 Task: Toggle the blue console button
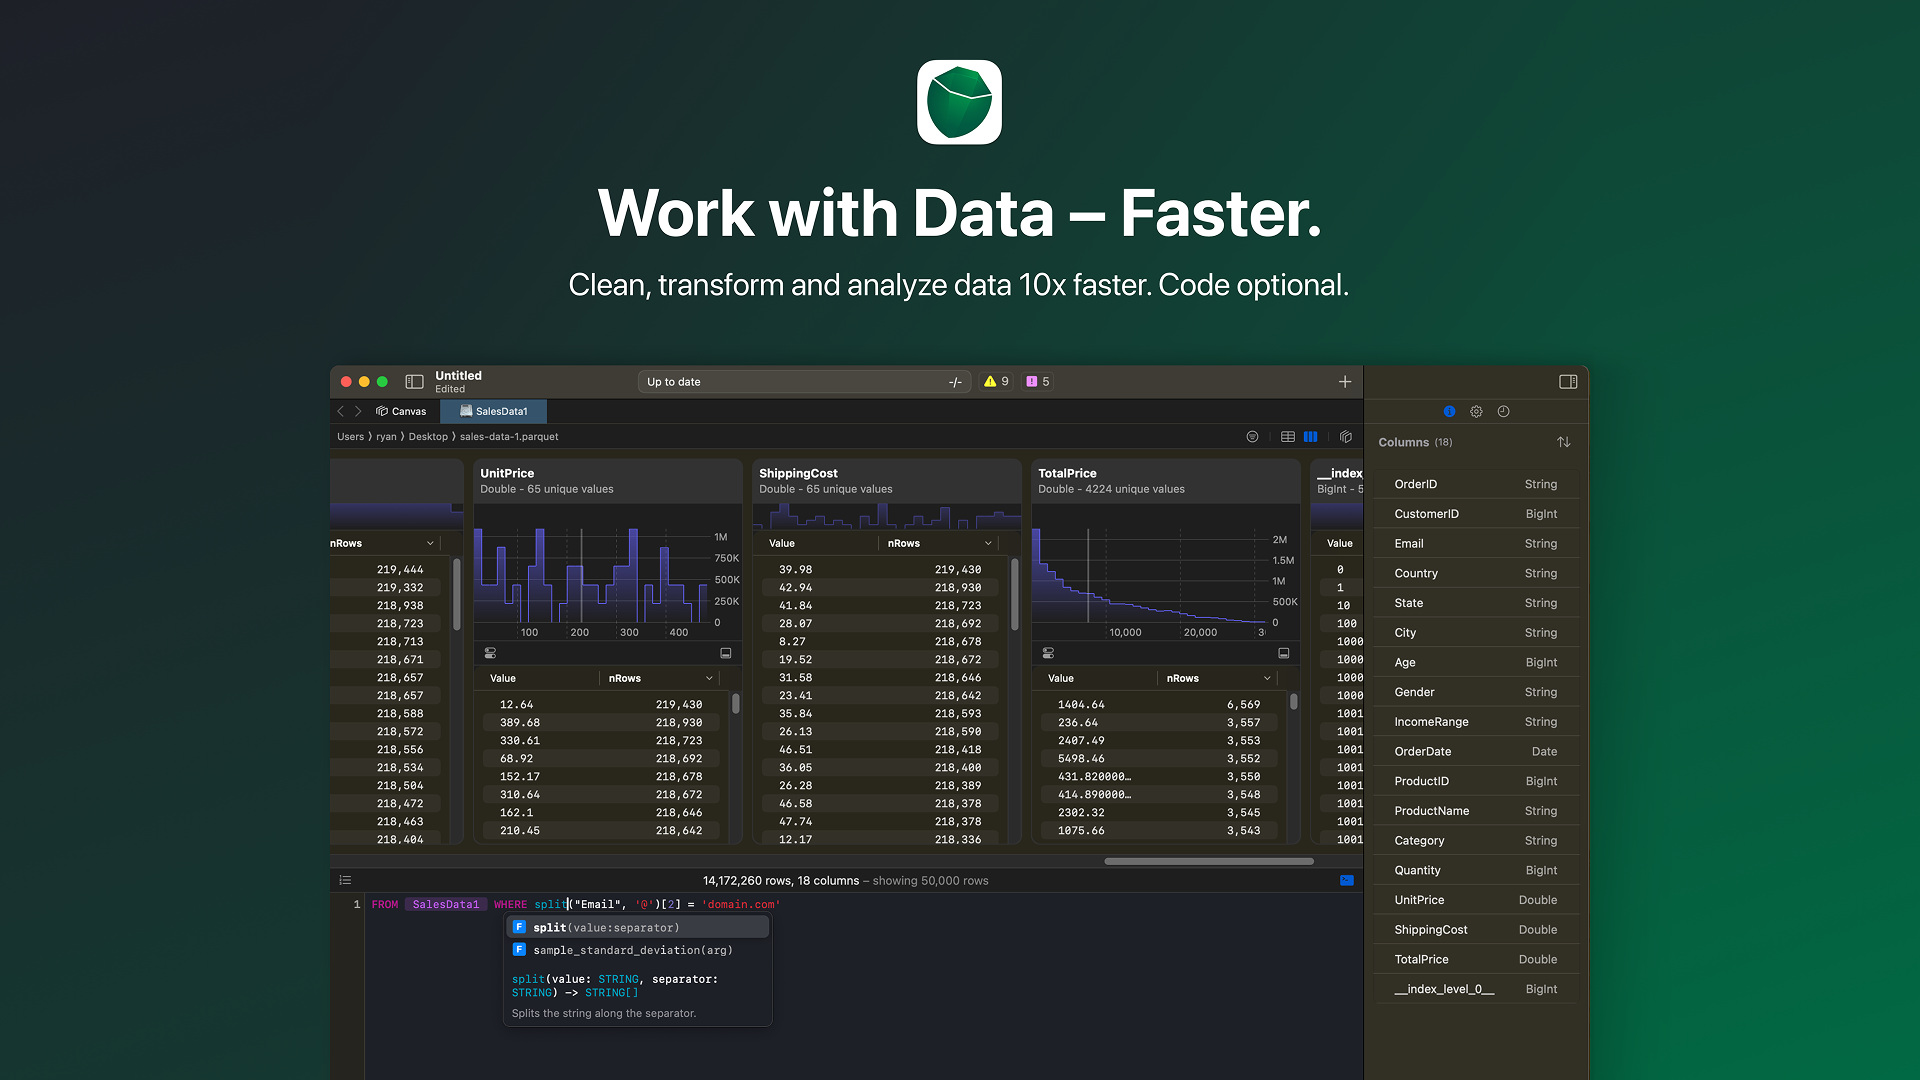tap(1347, 881)
